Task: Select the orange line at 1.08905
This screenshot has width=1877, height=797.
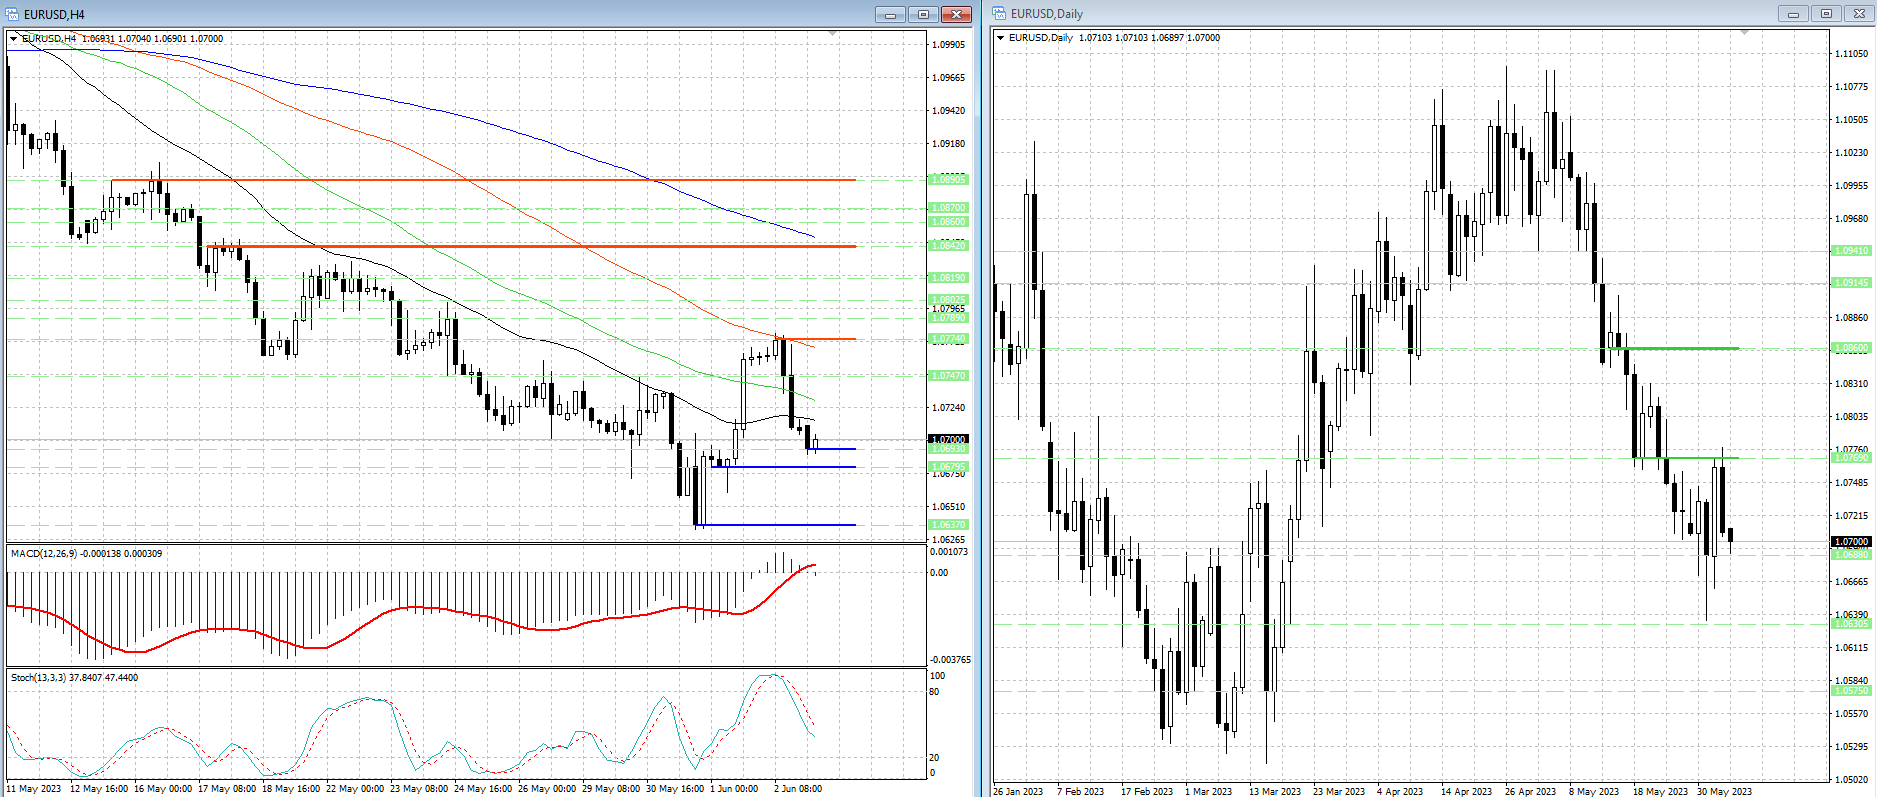Action: tap(483, 180)
